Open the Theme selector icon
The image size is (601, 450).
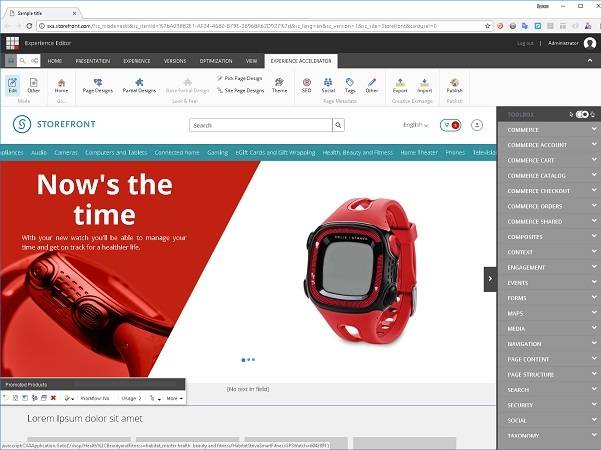[280, 84]
